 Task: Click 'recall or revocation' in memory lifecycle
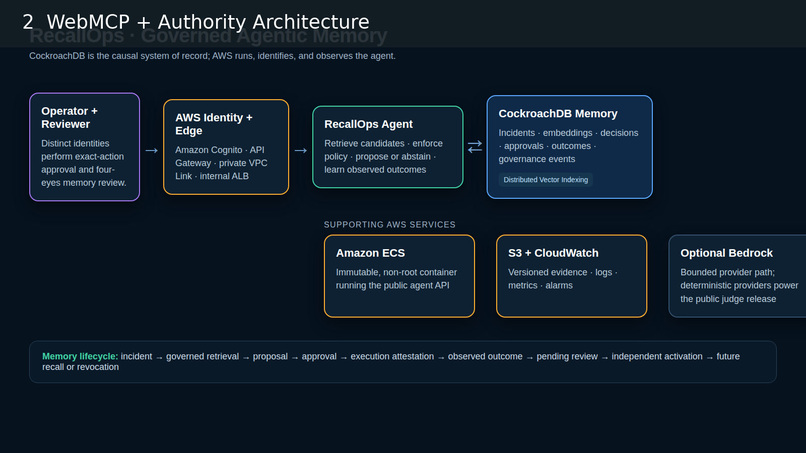pos(80,367)
